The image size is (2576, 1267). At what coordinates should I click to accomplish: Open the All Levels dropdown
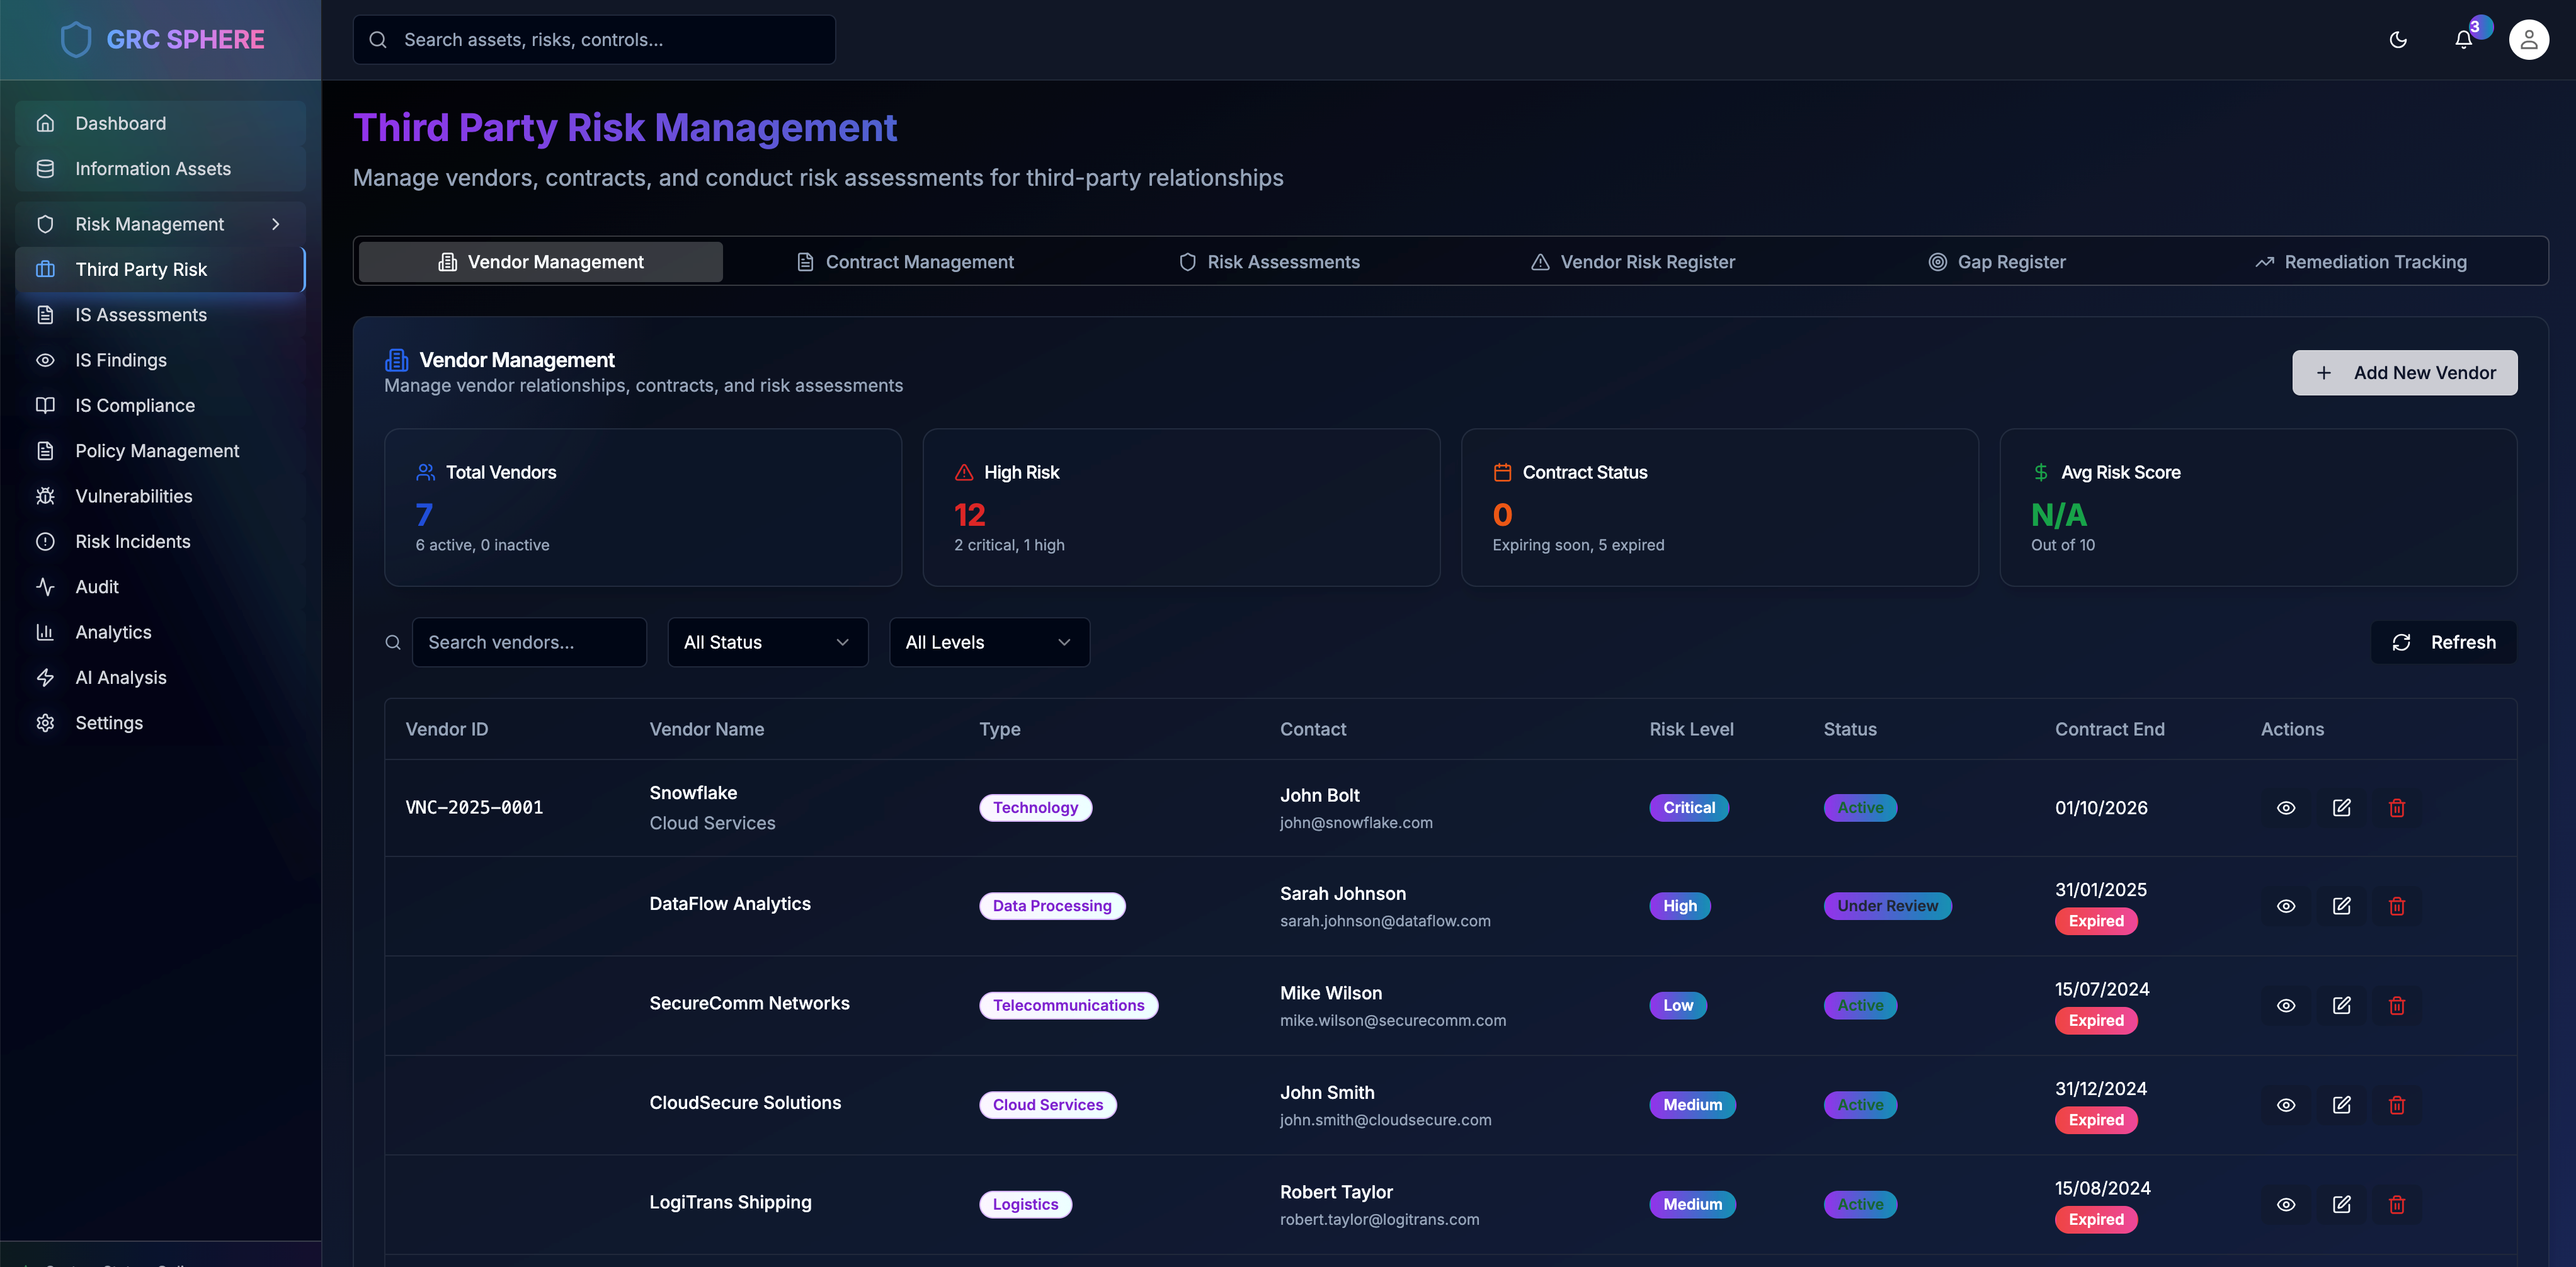pyautogui.click(x=988, y=642)
